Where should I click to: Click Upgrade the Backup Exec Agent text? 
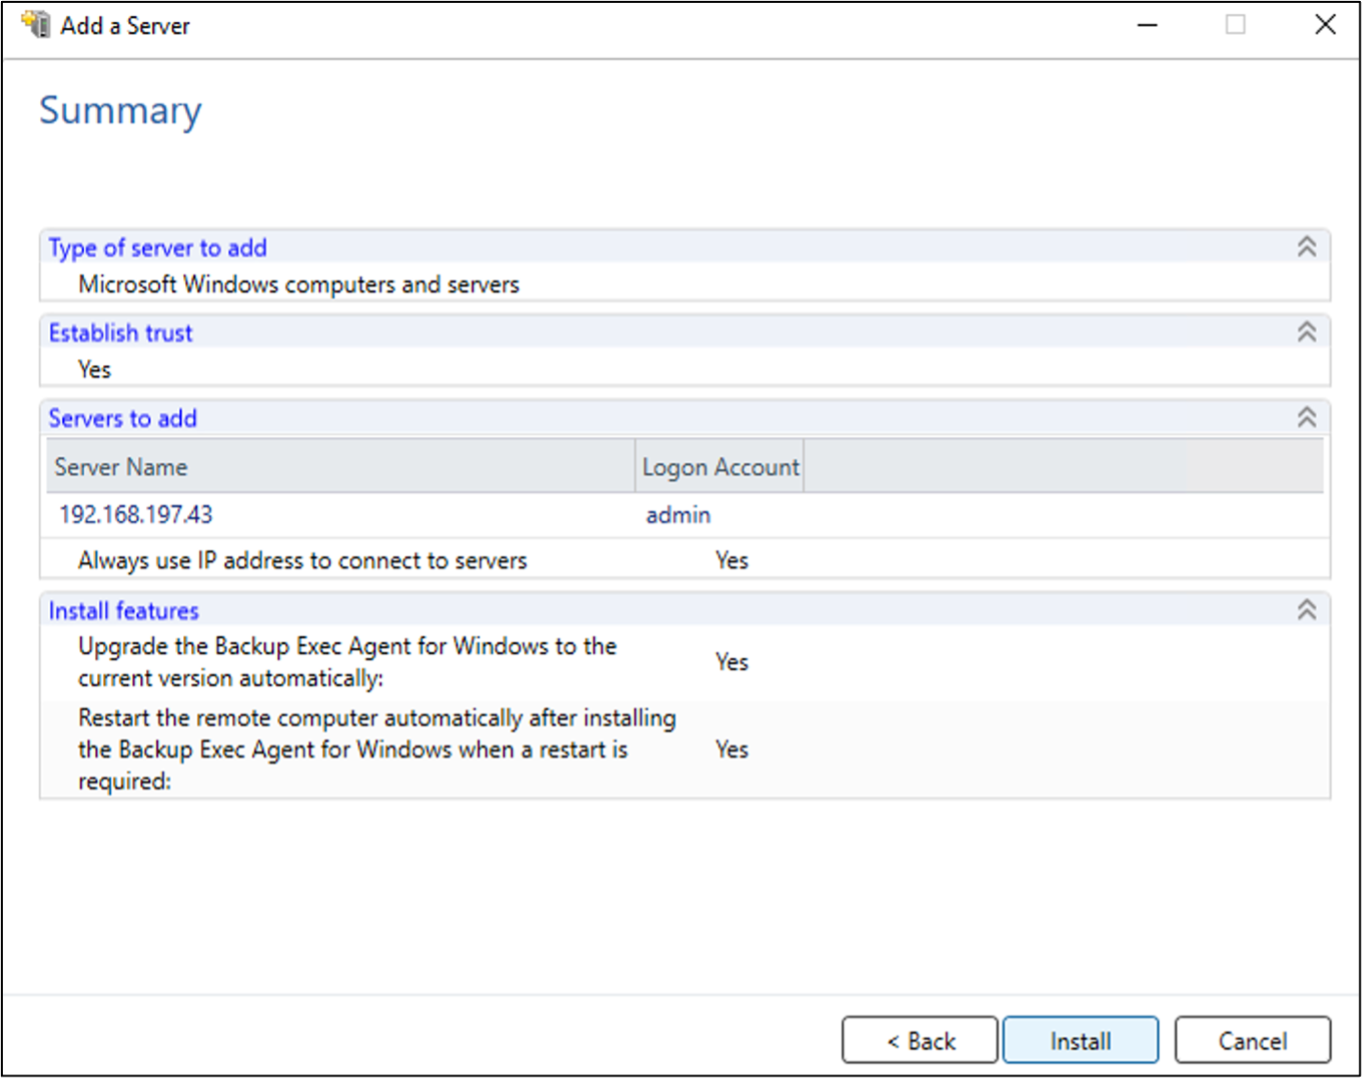point(347,662)
